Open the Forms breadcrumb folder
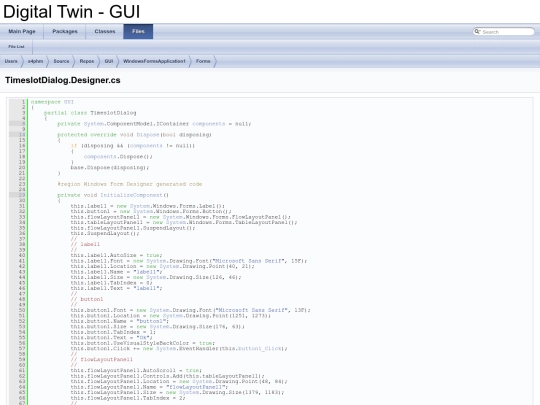 click(203, 61)
